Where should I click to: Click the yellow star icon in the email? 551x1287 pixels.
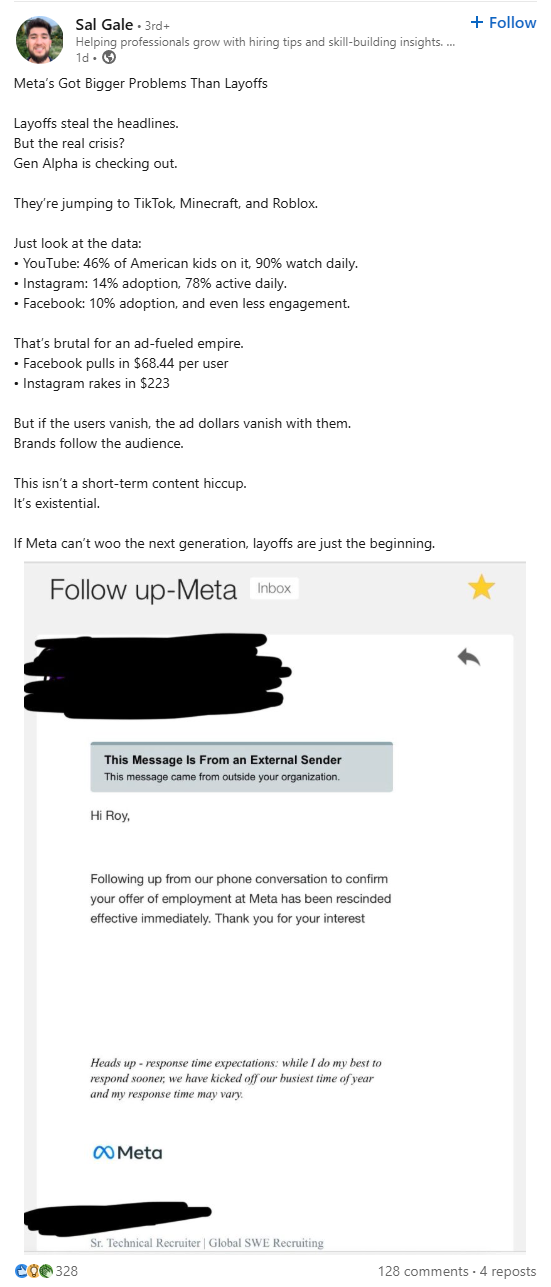(481, 588)
